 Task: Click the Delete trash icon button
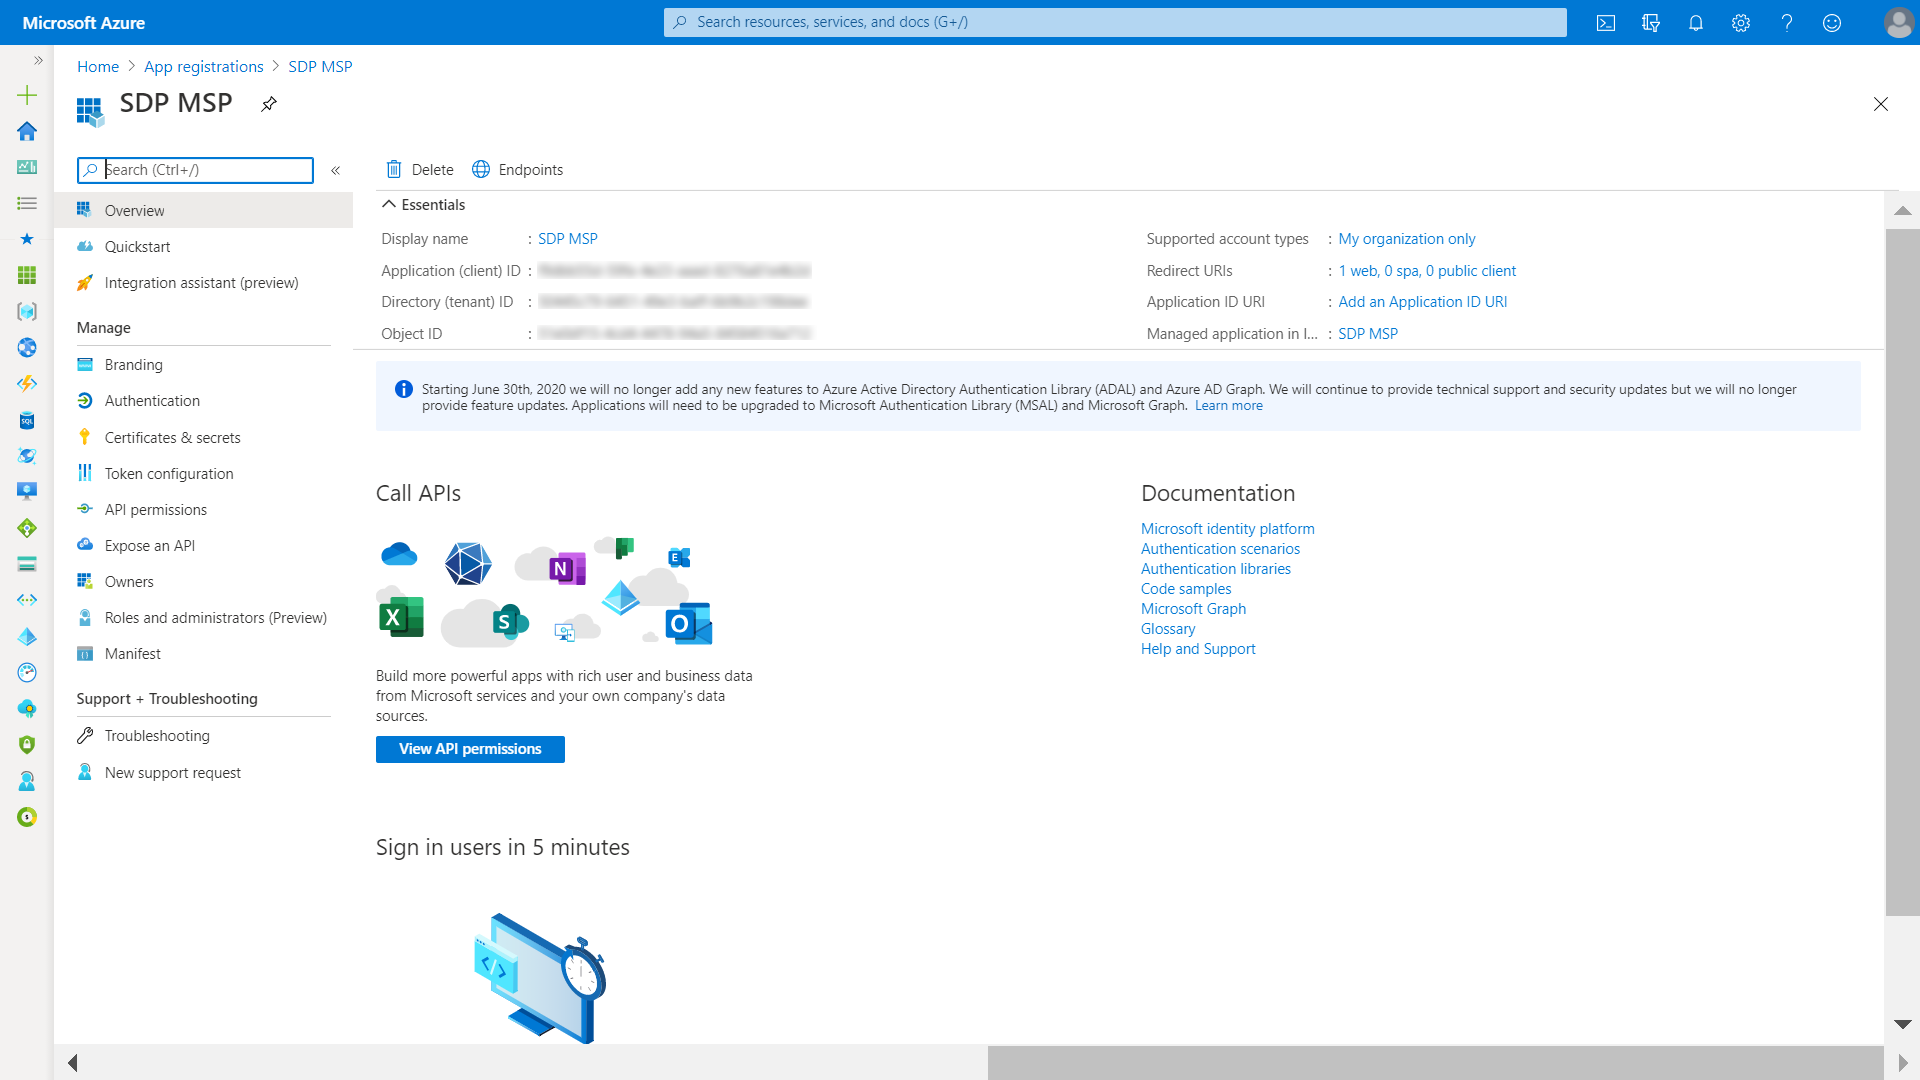click(x=420, y=170)
